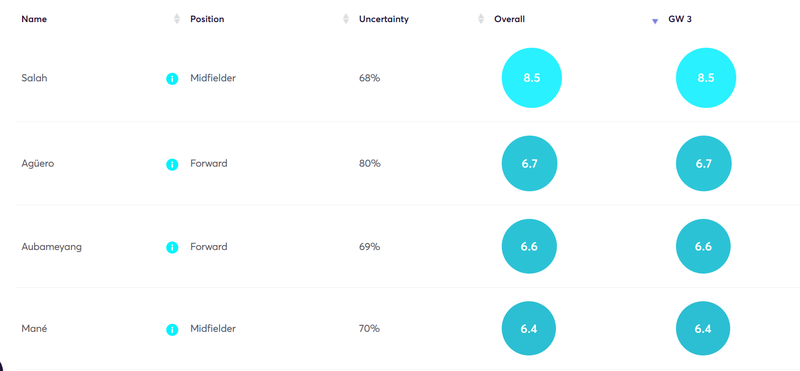The height and width of the screenshot is (371, 800).
Task: Select Agüero's Overall 6.7 score circle
Action: pyautogui.click(x=530, y=163)
